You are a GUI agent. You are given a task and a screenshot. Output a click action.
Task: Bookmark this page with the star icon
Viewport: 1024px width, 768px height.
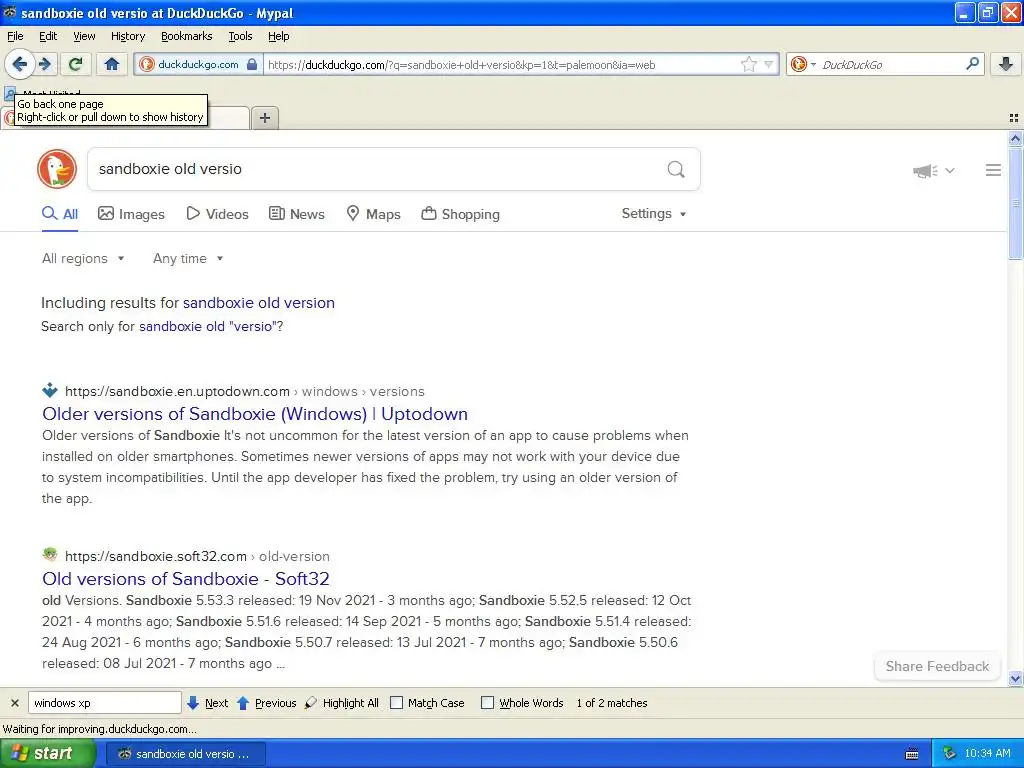748,64
